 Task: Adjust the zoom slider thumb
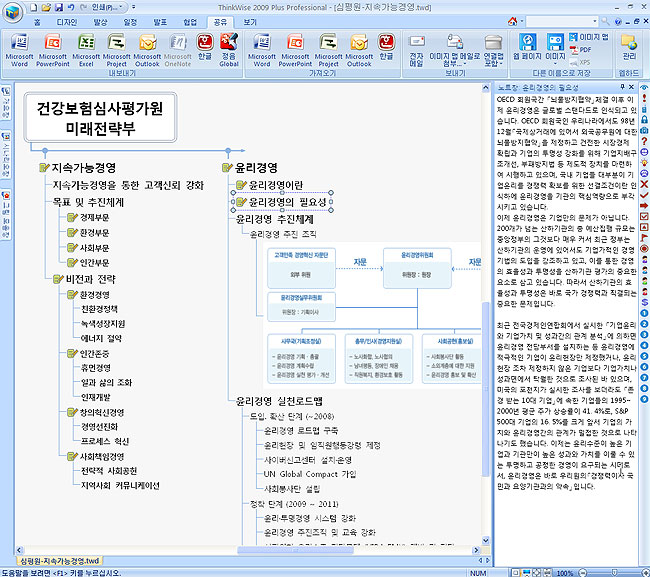614,572
